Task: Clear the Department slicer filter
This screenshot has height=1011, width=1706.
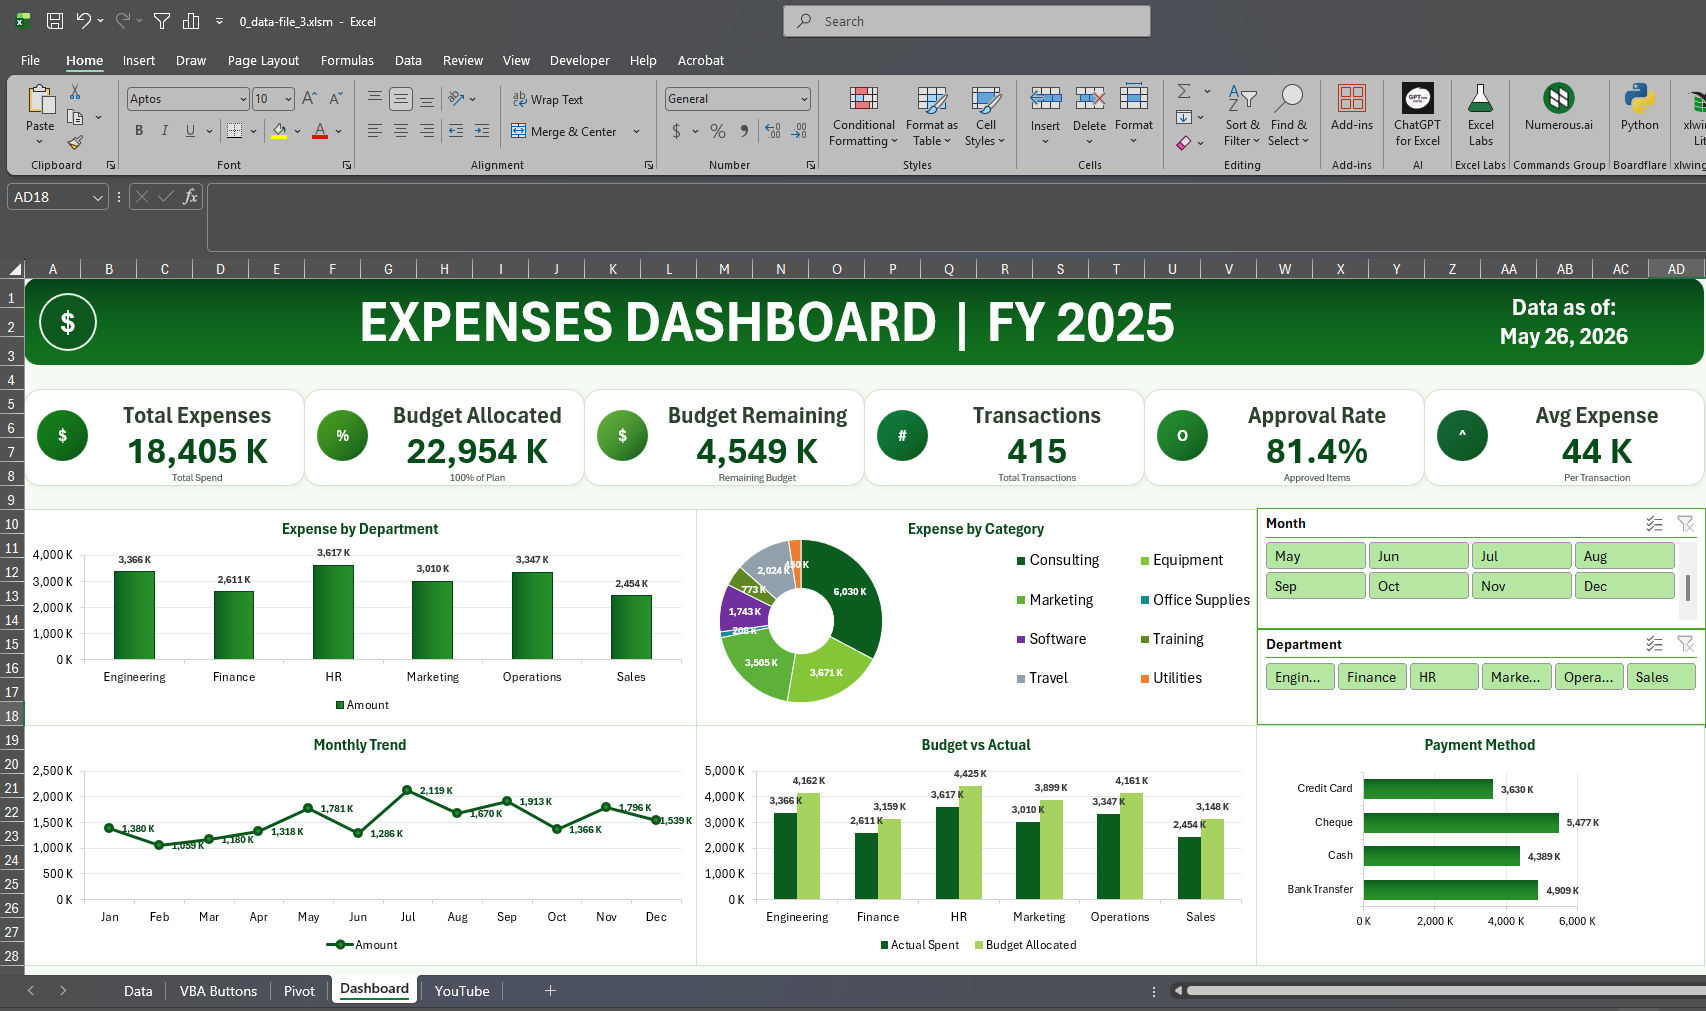Action: [1685, 644]
